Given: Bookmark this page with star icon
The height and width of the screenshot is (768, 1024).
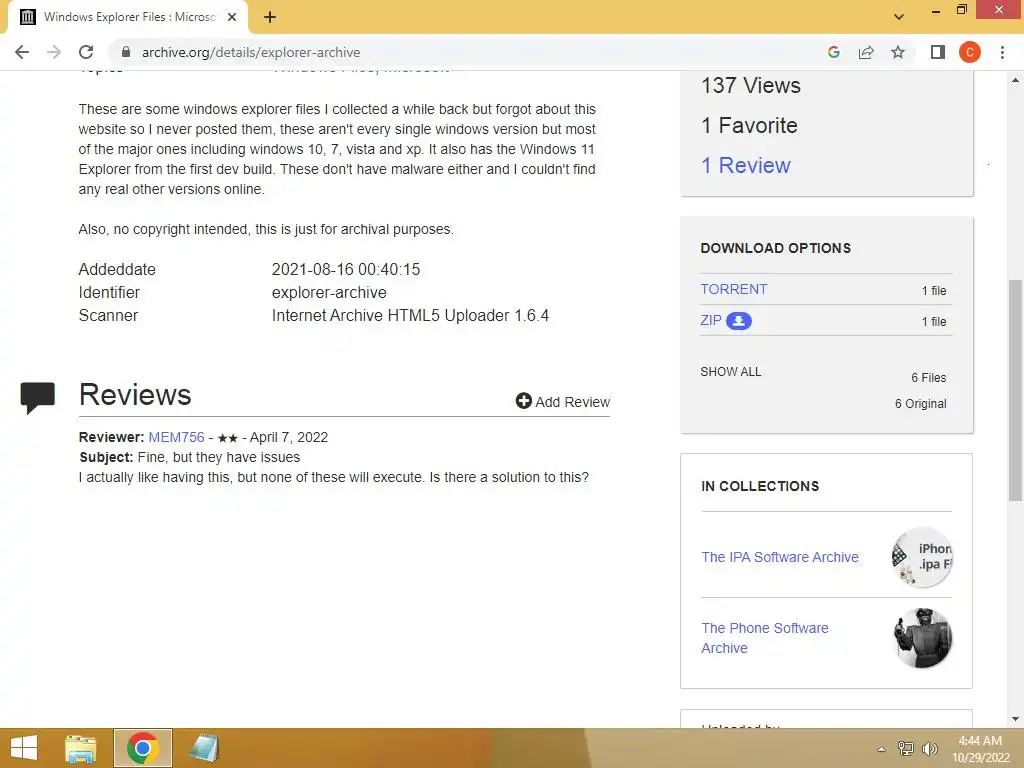Looking at the screenshot, I should tap(898, 52).
